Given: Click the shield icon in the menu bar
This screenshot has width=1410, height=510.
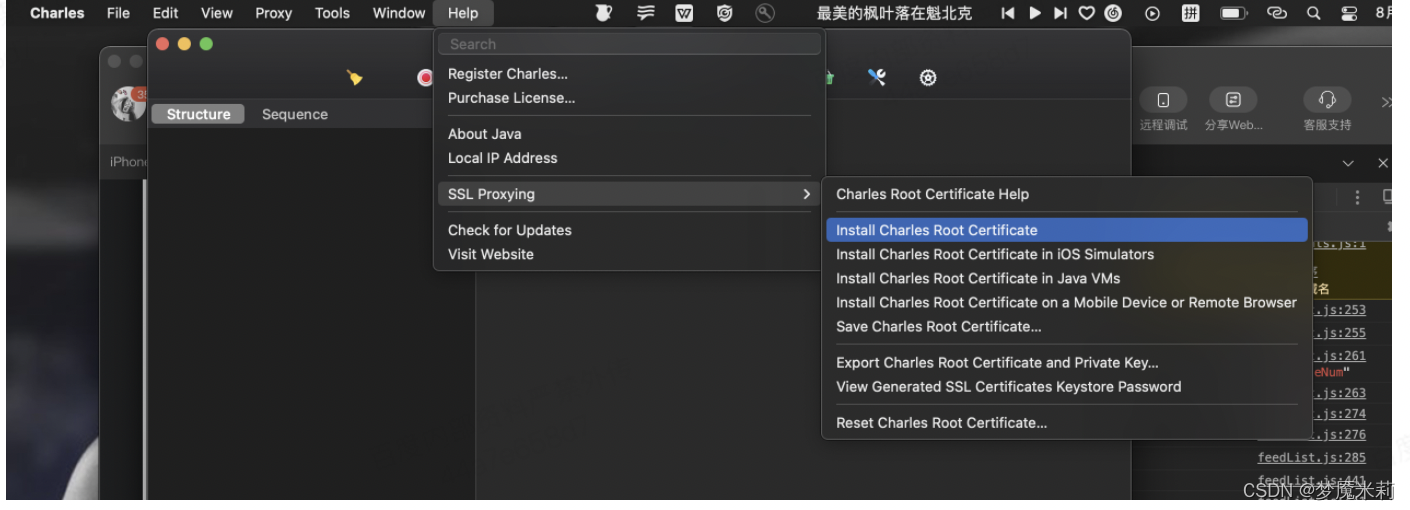Looking at the screenshot, I should (725, 13).
